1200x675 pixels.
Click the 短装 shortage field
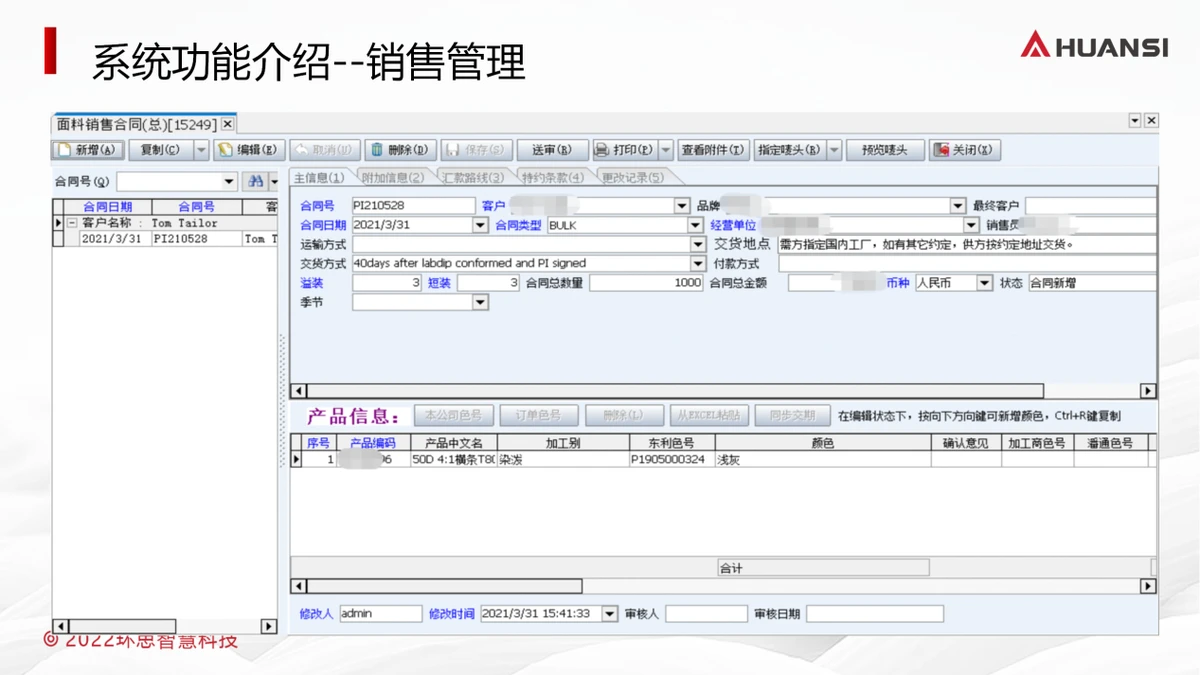(x=489, y=283)
